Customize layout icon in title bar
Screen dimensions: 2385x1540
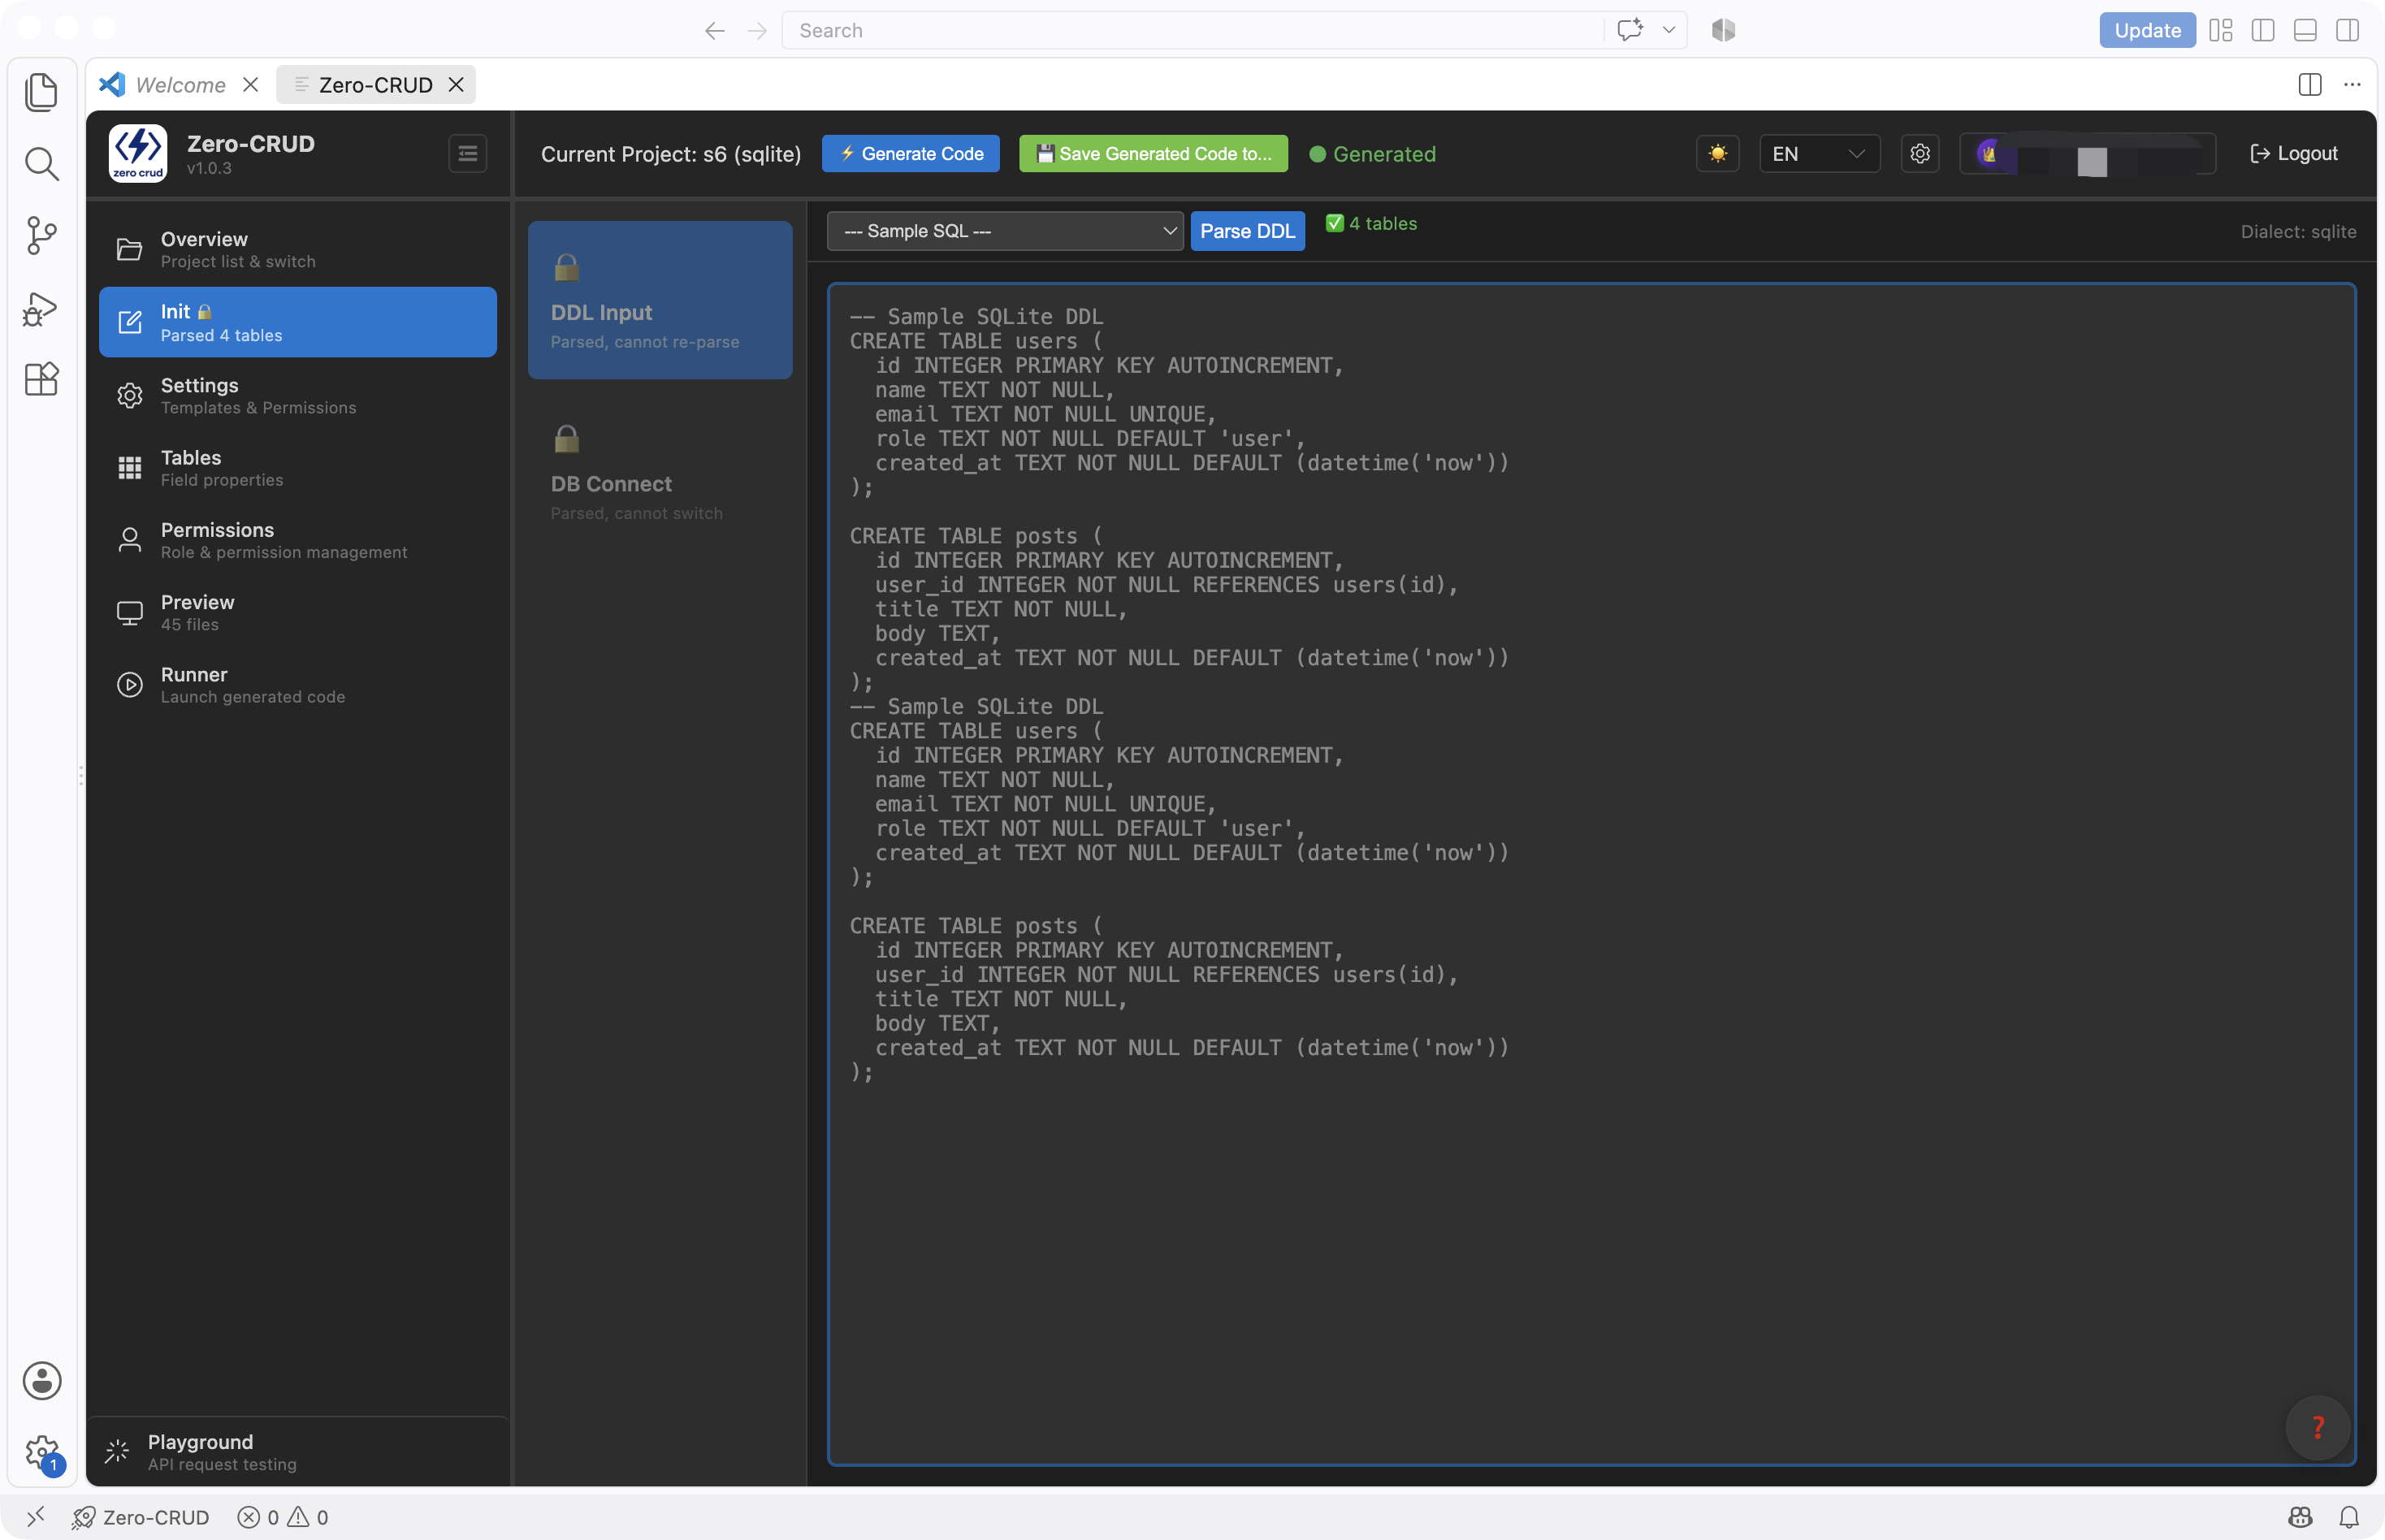tap(2220, 31)
